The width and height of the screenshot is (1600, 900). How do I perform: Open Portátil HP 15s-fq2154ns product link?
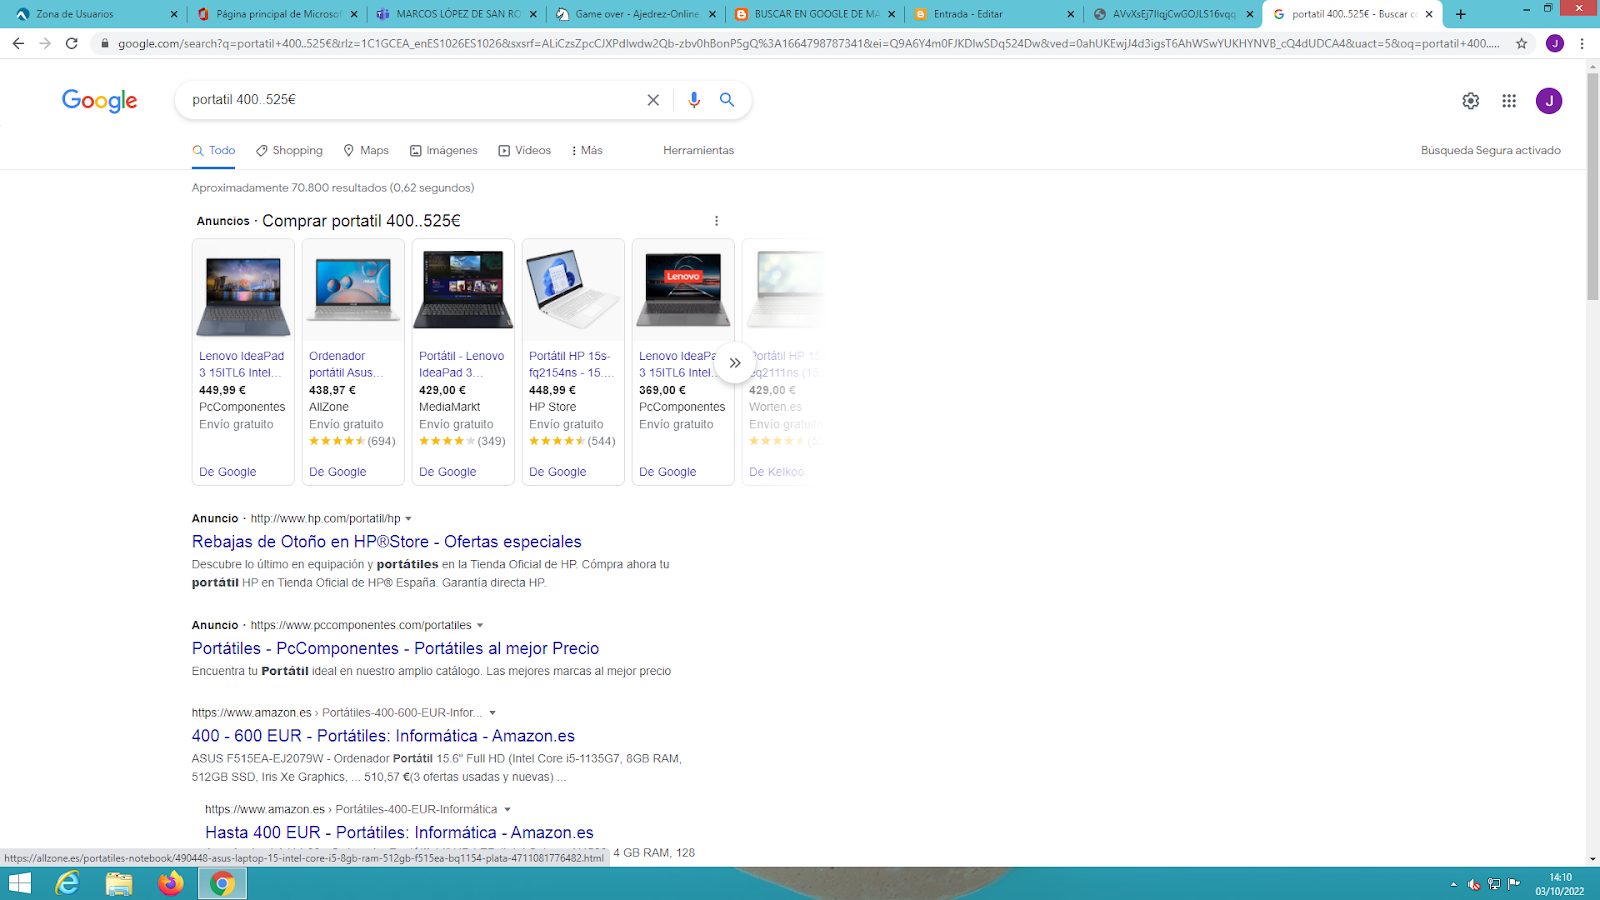click(x=571, y=364)
